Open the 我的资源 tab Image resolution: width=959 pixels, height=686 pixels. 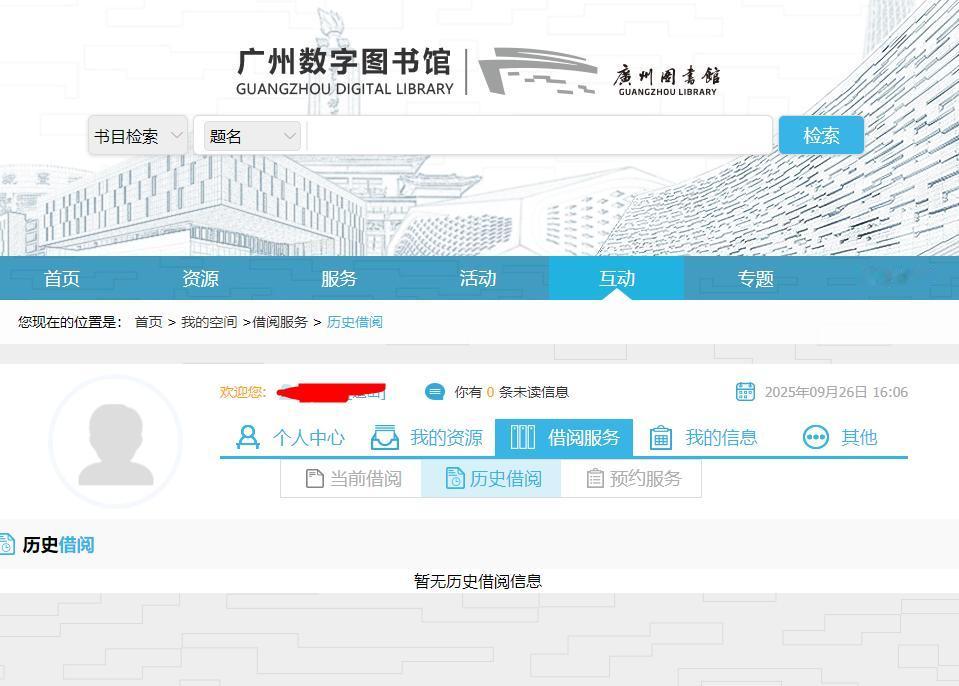pyautogui.click(x=427, y=438)
